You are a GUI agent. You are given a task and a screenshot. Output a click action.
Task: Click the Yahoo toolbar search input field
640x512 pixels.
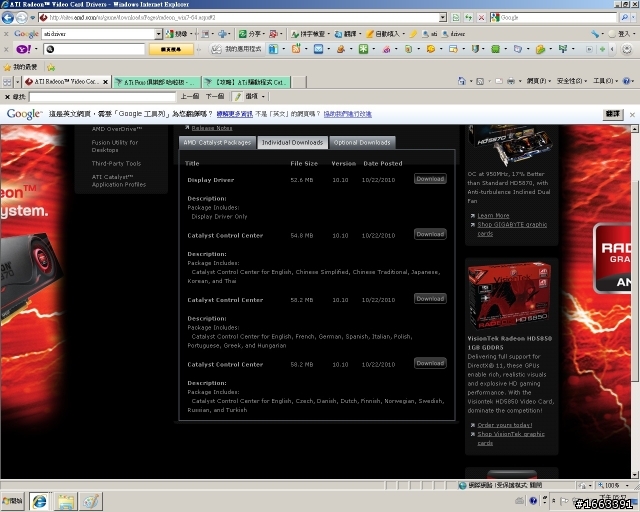pyautogui.click(x=95, y=49)
